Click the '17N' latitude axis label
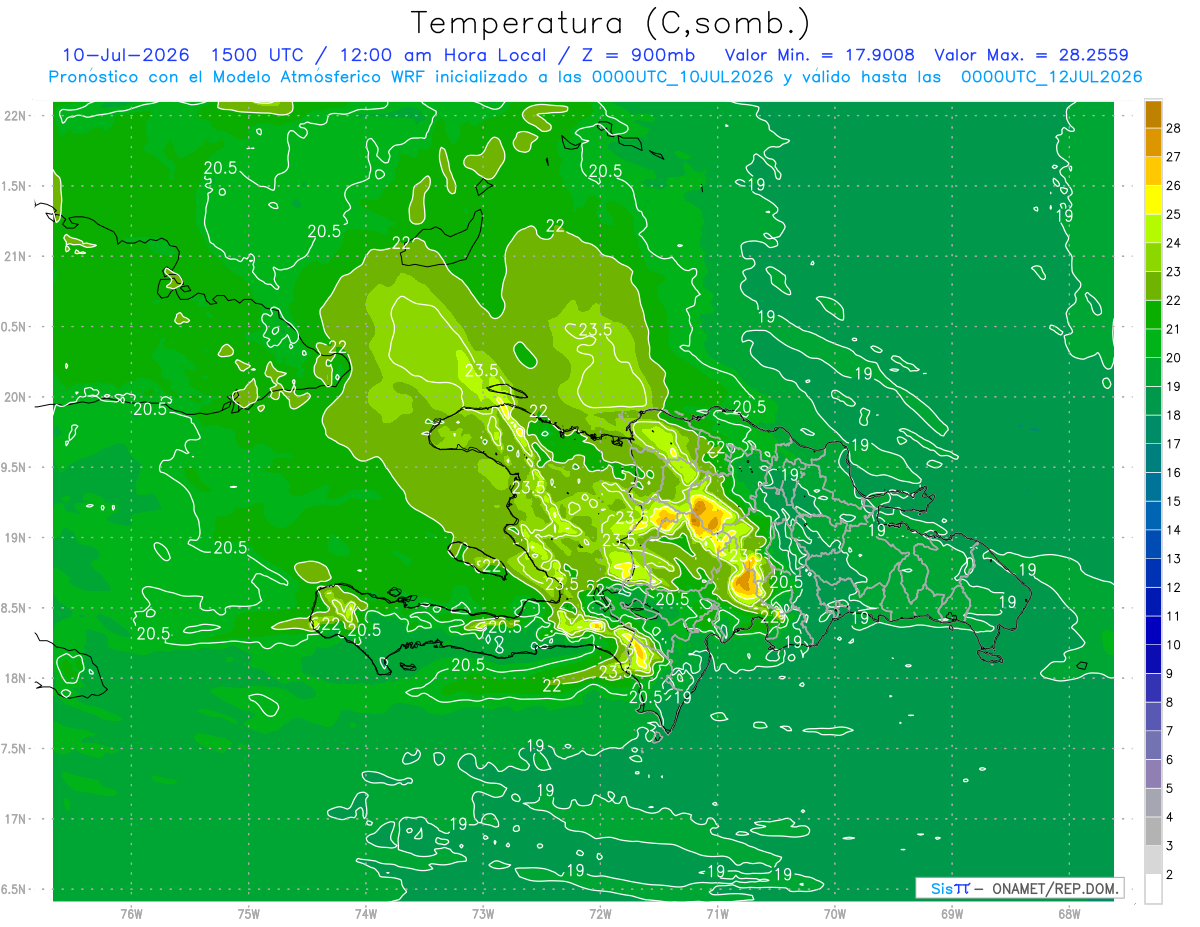The image size is (1200, 927). tap(15, 819)
